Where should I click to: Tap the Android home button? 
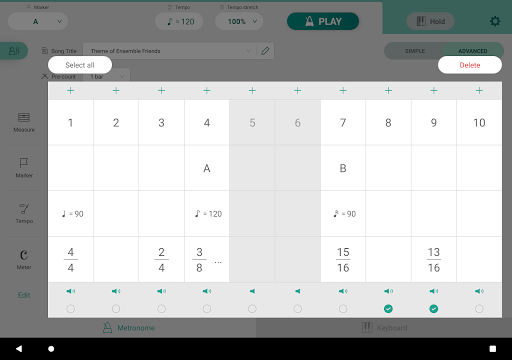(51, 349)
